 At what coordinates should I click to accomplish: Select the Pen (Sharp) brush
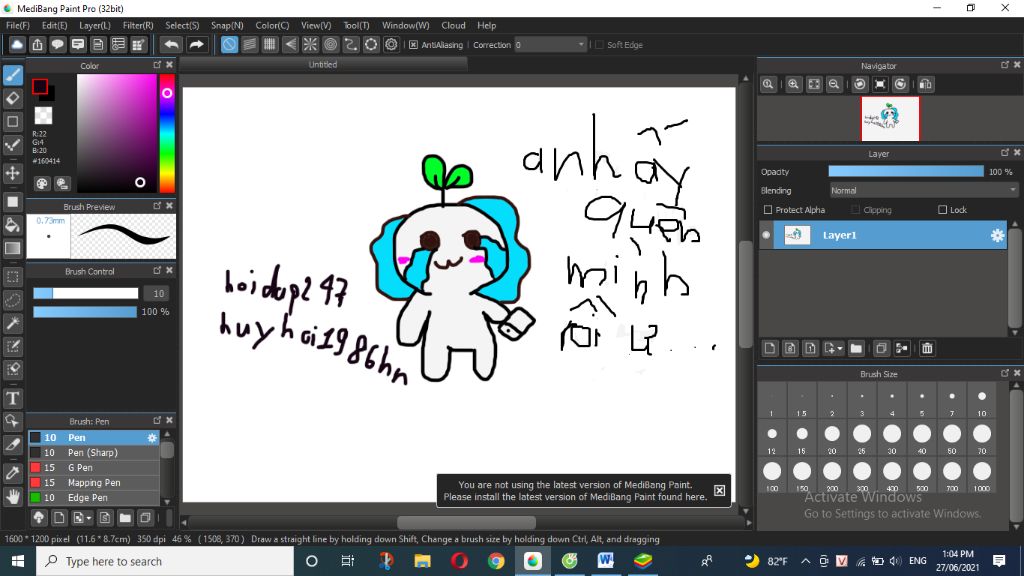click(x=93, y=453)
